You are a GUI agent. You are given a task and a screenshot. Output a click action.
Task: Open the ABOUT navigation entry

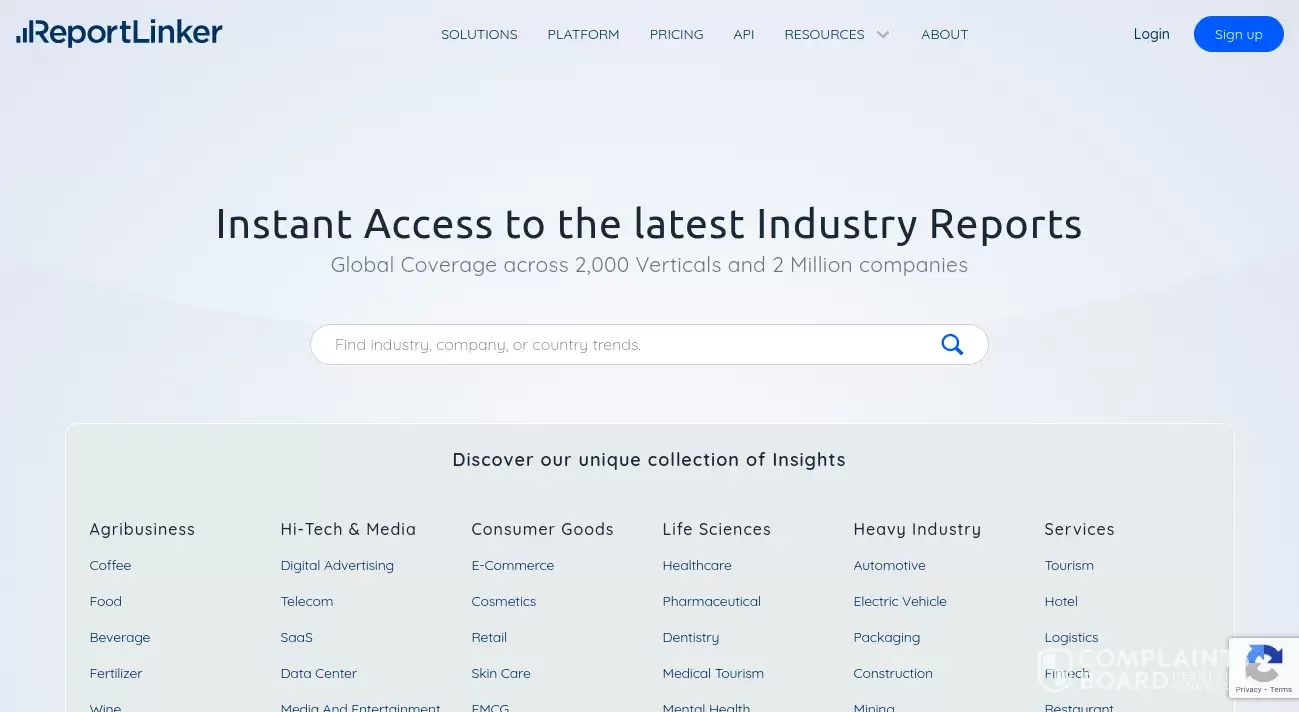(x=944, y=34)
